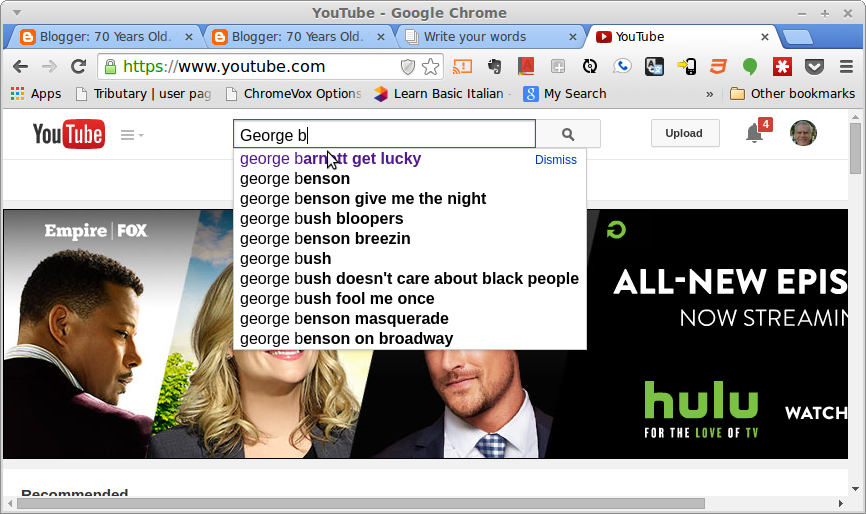This screenshot has height=514, width=866.
Task: Click the magnifier search button
Action: click(x=568, y=134)
